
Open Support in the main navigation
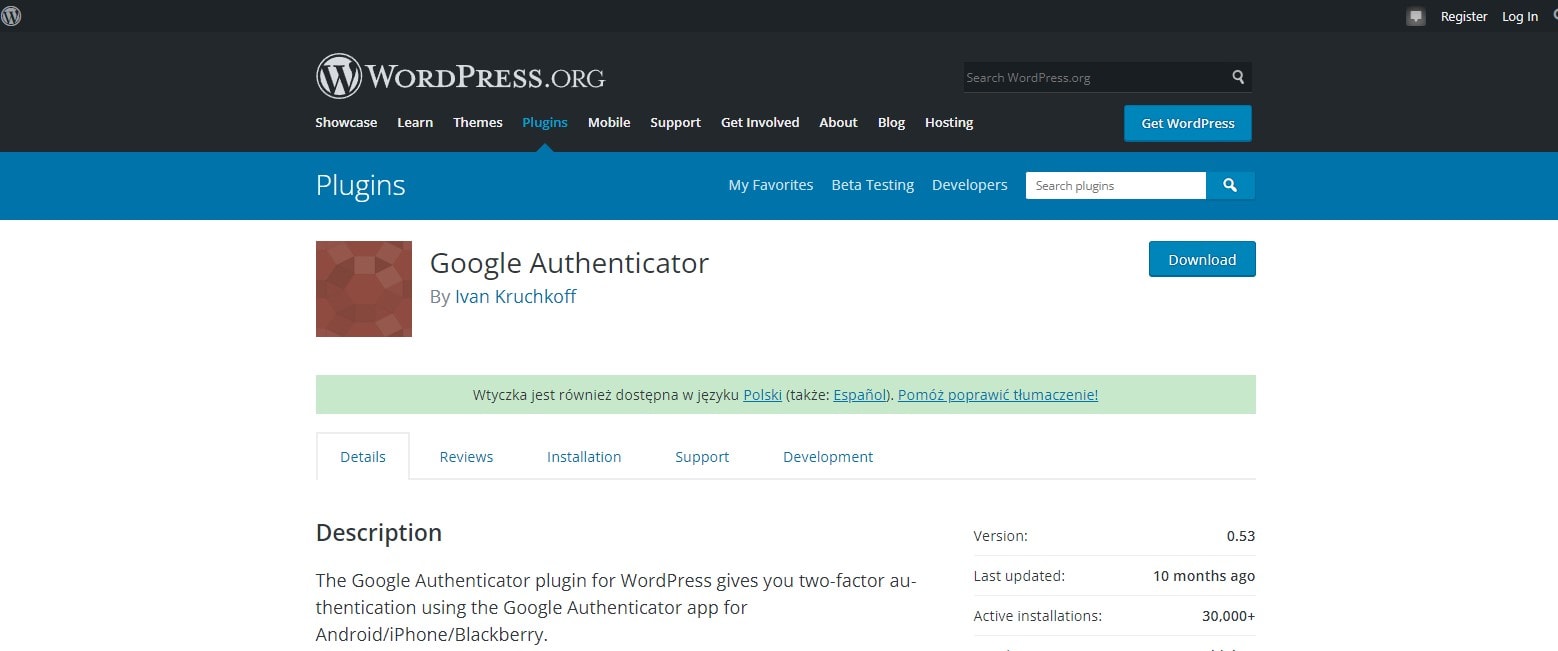675,123
